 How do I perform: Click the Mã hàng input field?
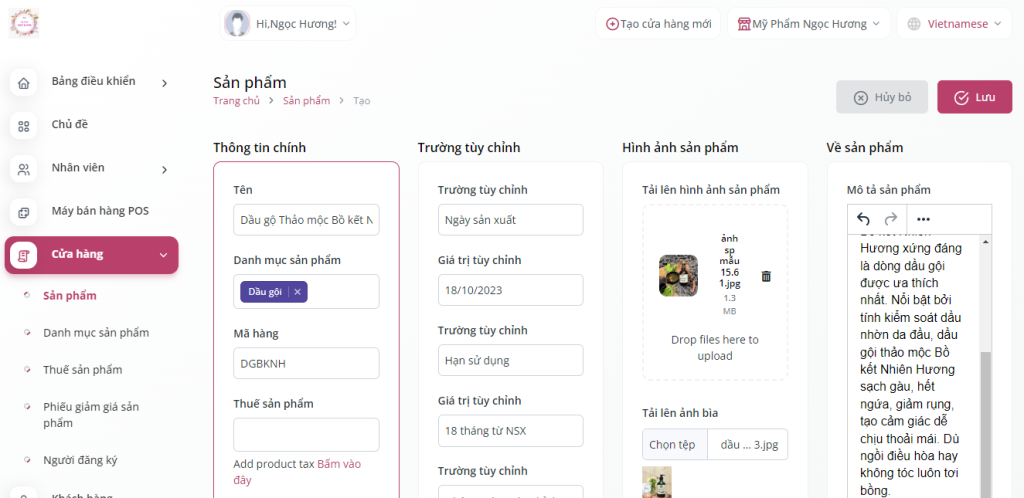(x=306, y=363)
